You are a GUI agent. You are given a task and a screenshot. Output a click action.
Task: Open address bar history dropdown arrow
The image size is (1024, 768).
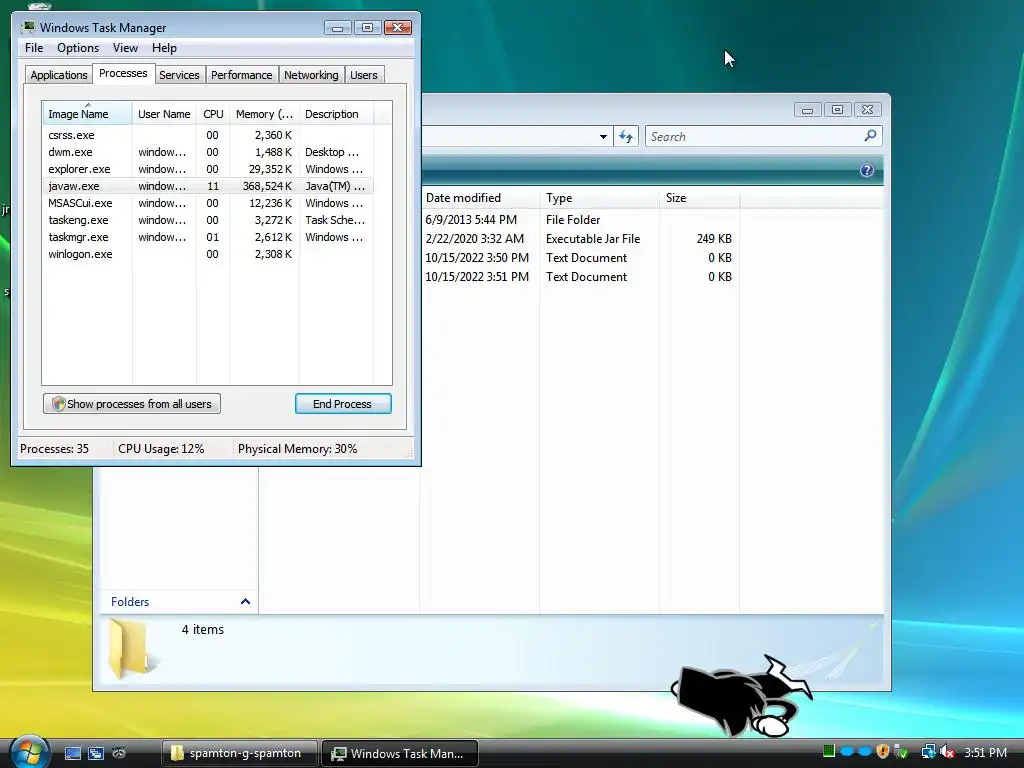603,136
